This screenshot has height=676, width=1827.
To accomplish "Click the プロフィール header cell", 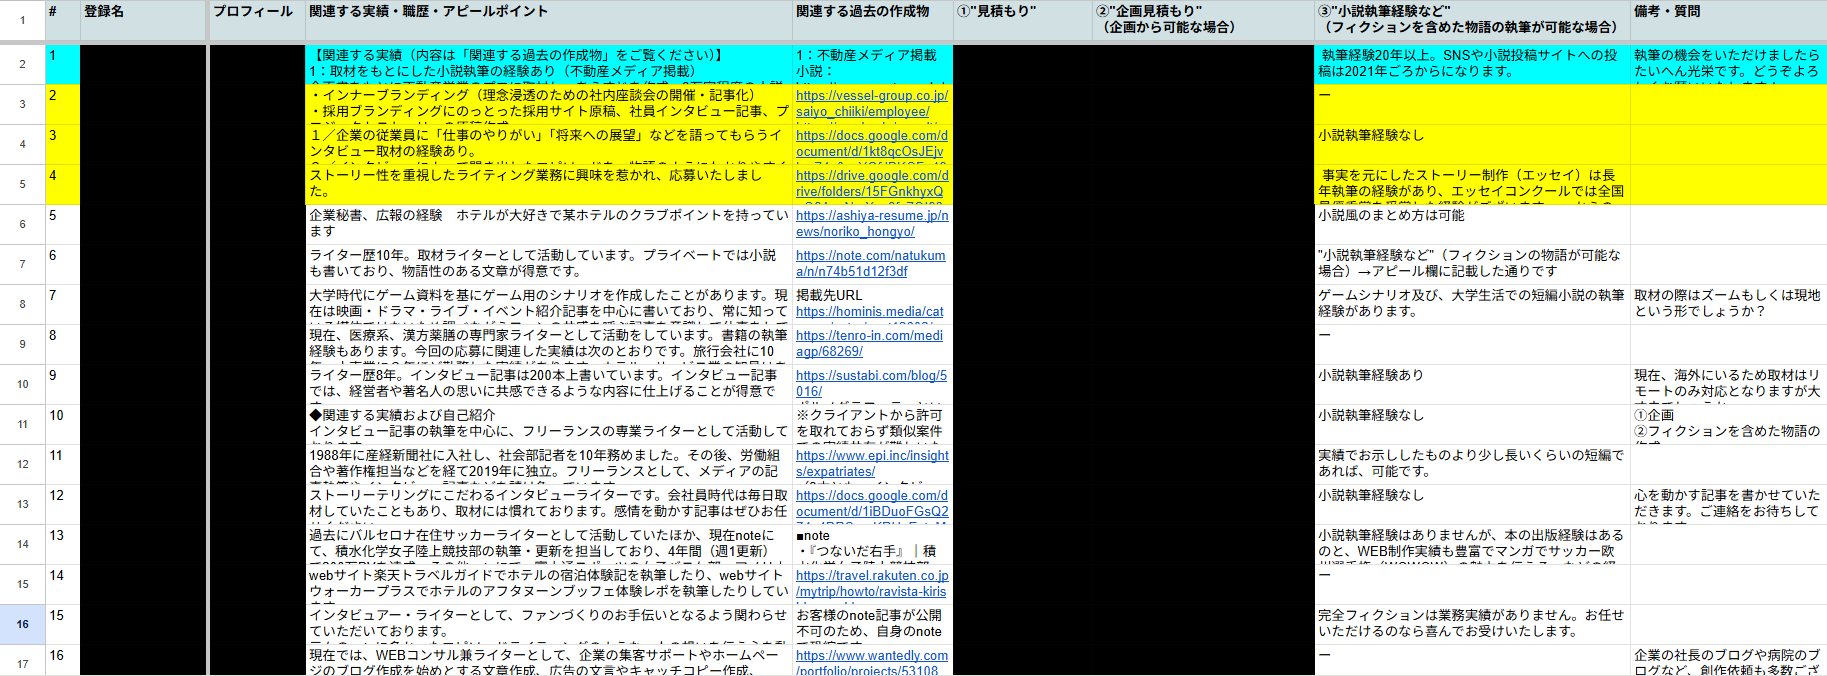I will 255,20.
